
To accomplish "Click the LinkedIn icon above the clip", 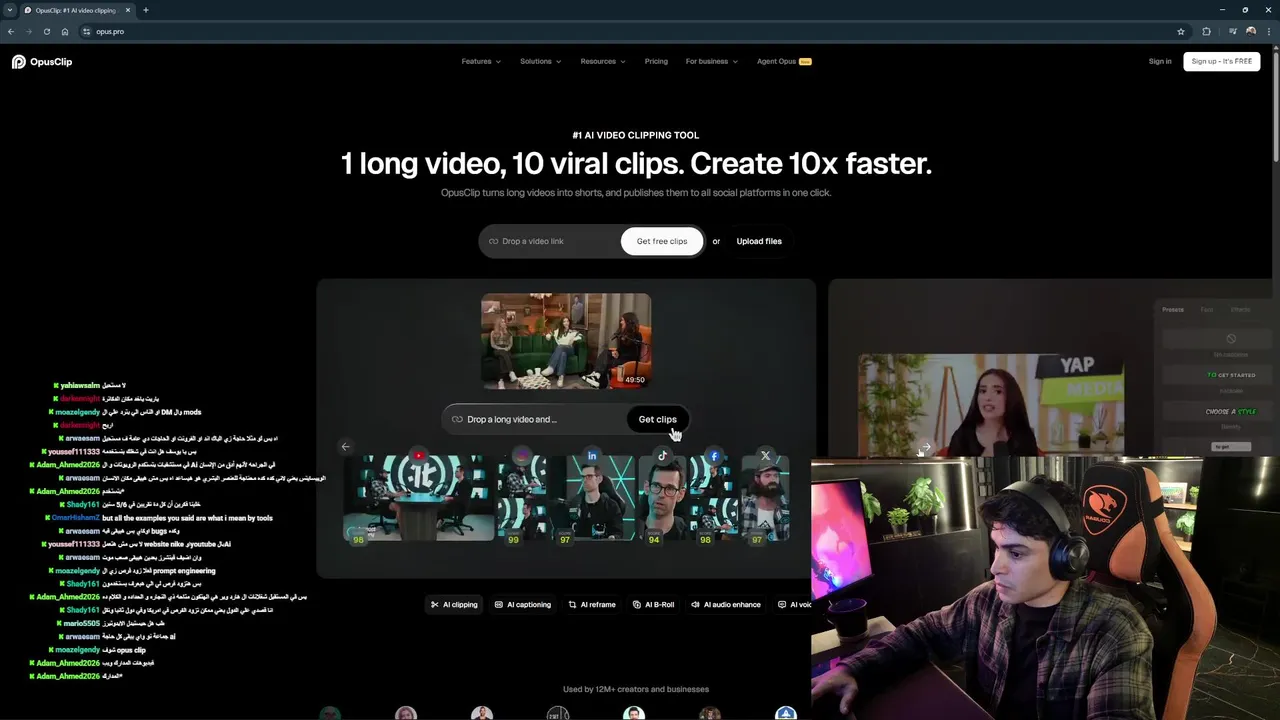I will coord(592,456).
